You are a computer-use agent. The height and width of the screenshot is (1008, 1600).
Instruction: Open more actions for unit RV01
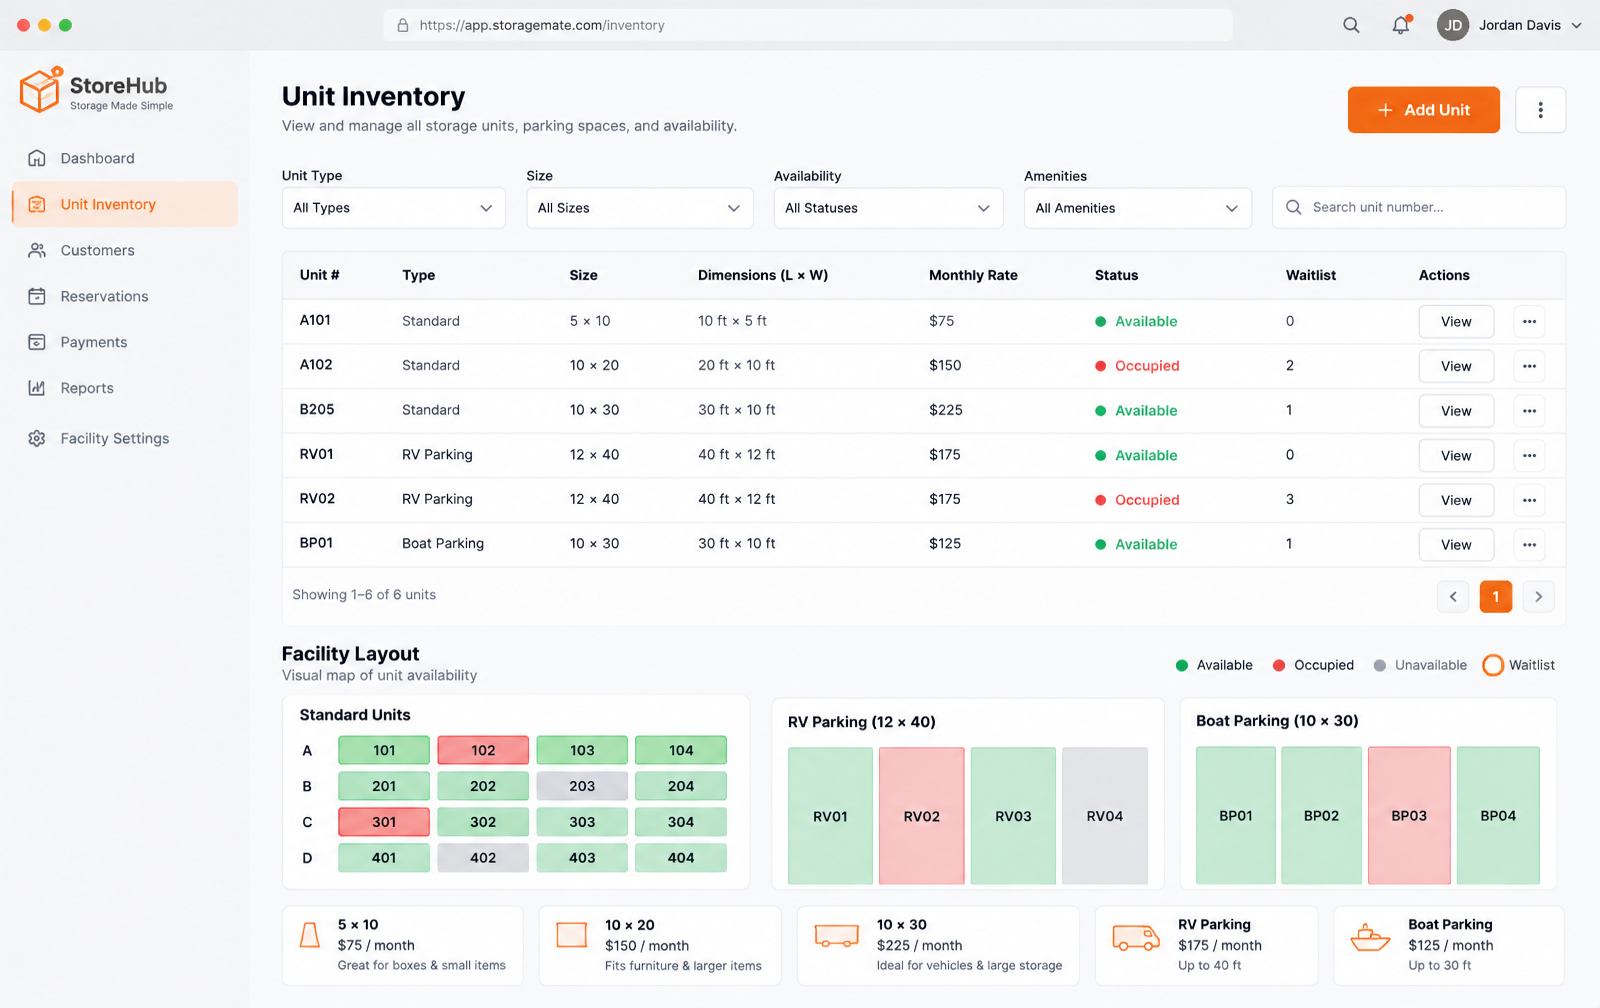(x=1529, y=455)
